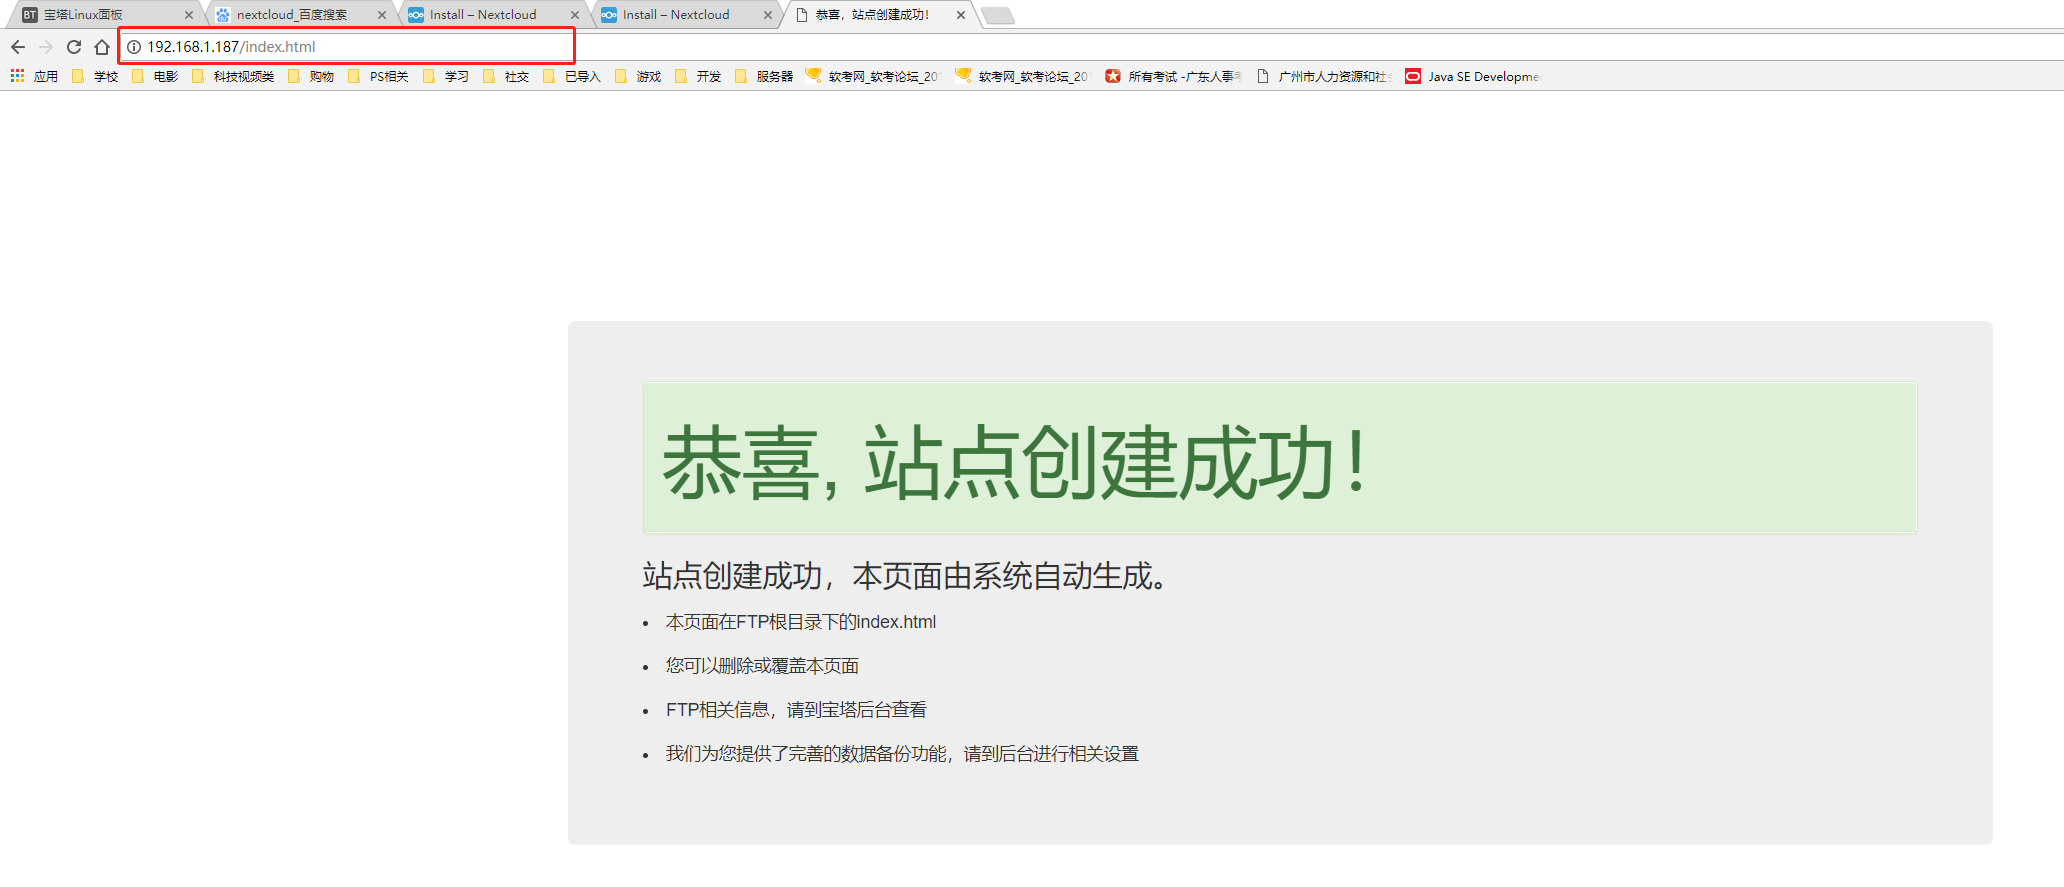Expand the PS相关 bookmark folder
This screenshot has height=887, width=2064.
click(378, 76)
